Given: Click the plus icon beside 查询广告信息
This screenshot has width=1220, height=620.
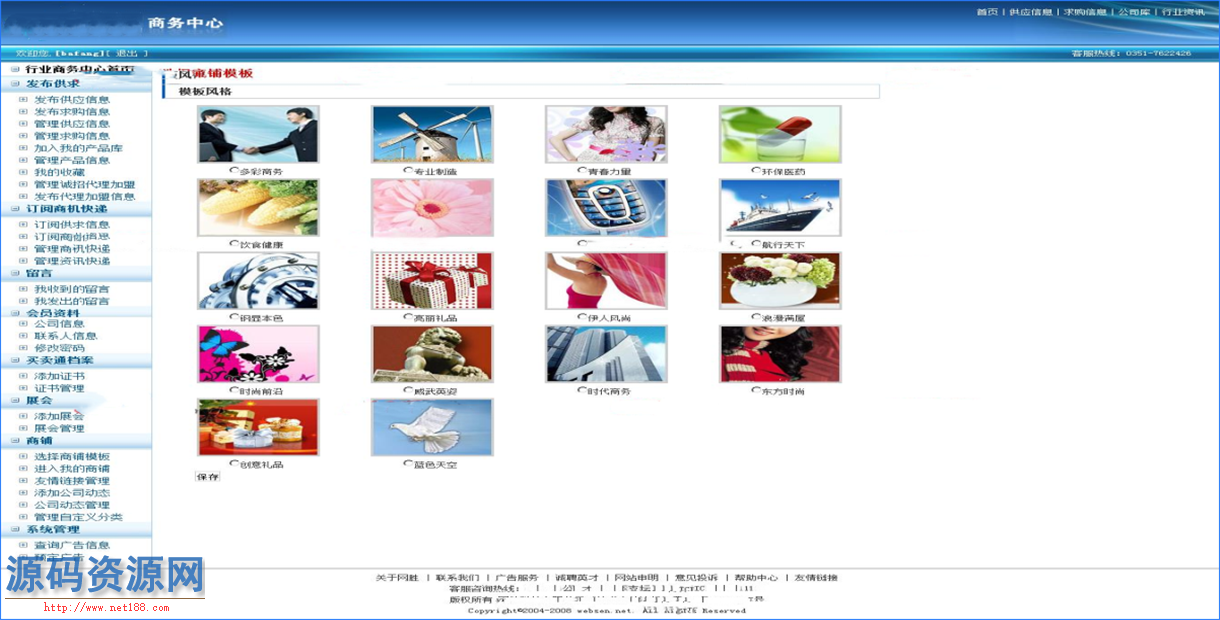Looking at the screenshot, I should pos(24,546).
